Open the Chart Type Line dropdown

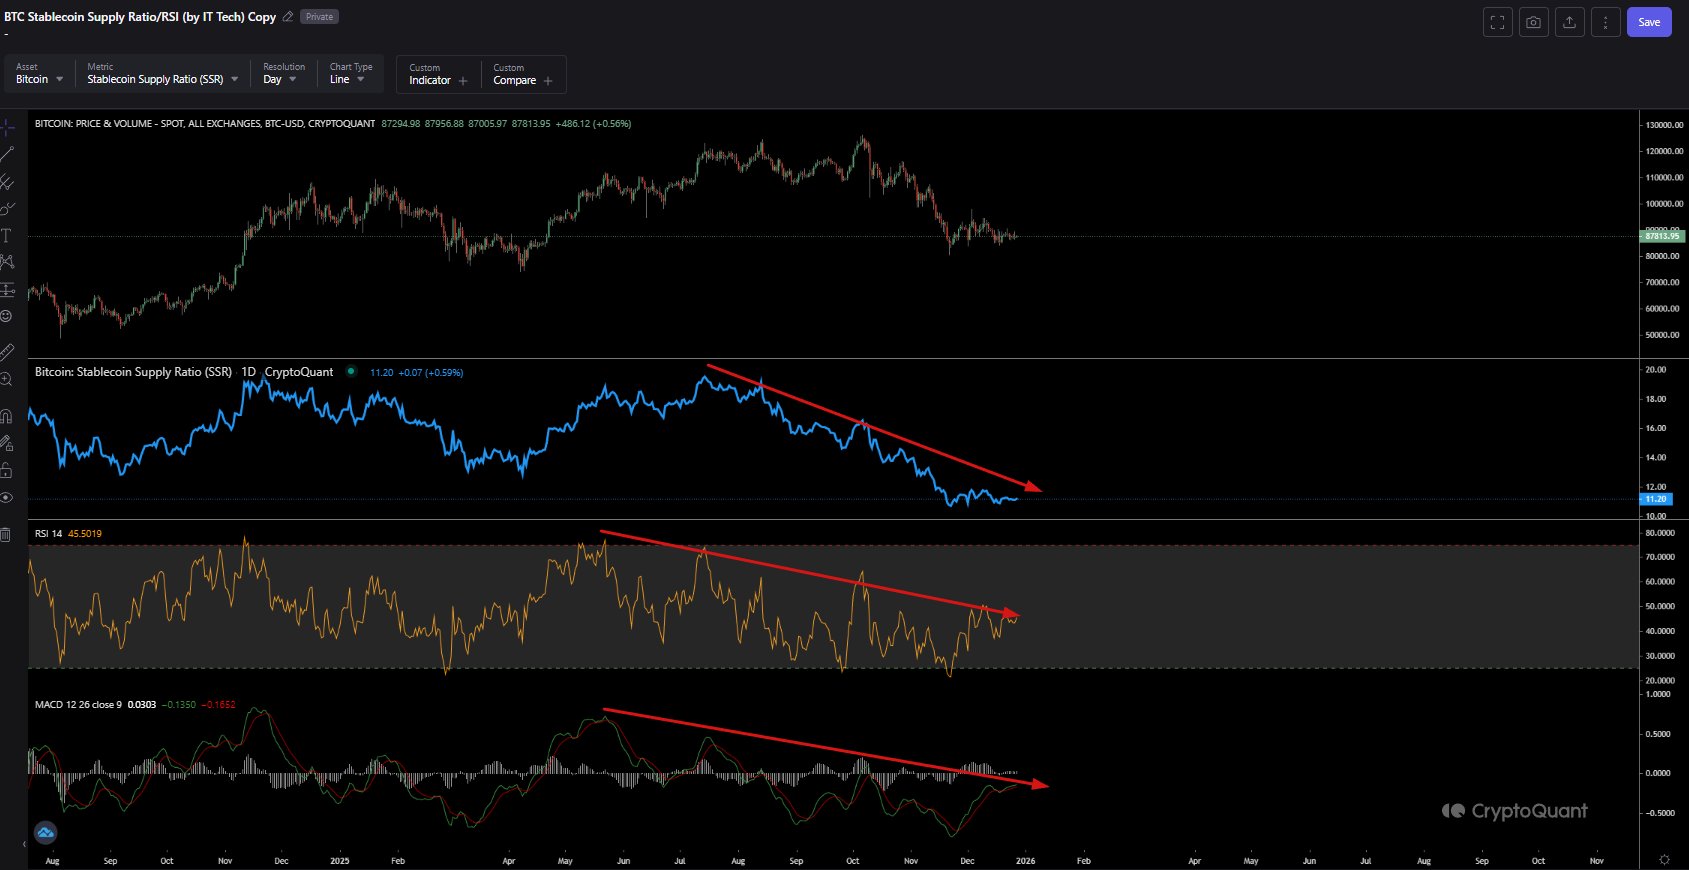[x=350, y=74]
